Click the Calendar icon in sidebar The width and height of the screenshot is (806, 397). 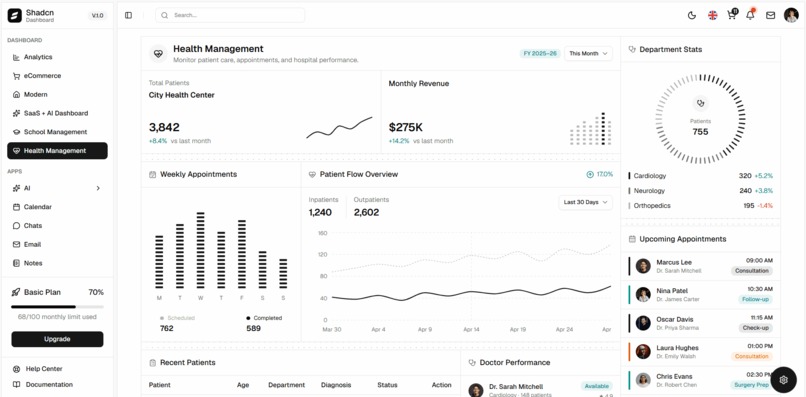coord(16,207)
